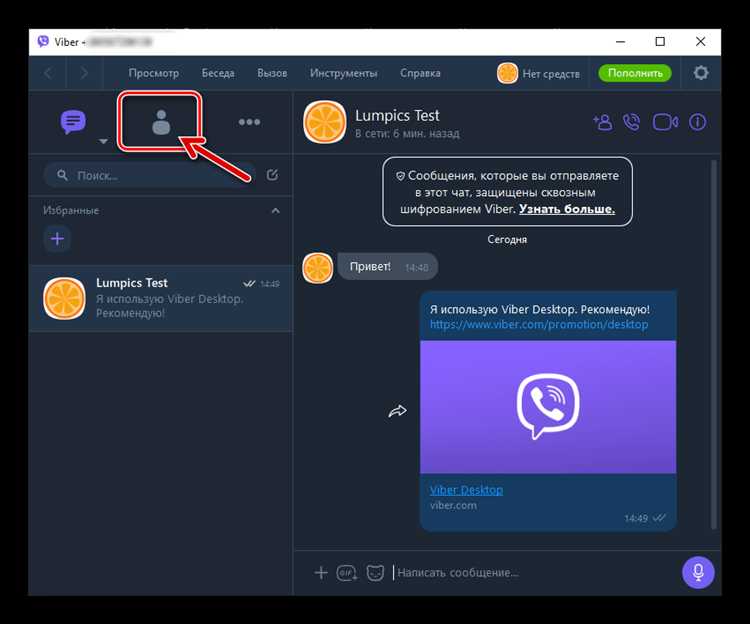The image size is (750, 624).
Task: Open settings gear icon
Action: pyautogui.click(x=701, y=73)
